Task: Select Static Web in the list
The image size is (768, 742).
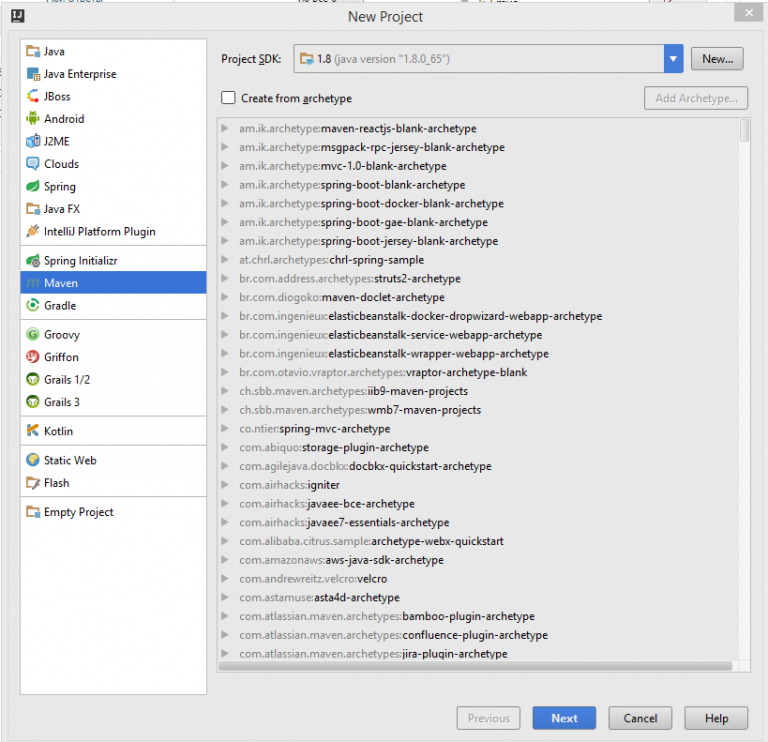Action: [x=70, y=460]
